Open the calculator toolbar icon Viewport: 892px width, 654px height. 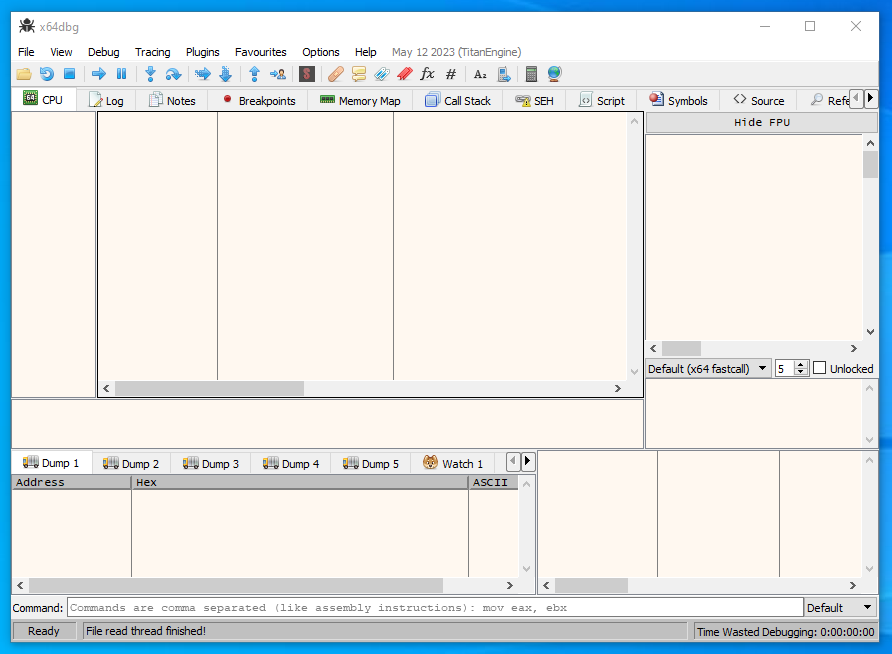click(x=531, y=74)
